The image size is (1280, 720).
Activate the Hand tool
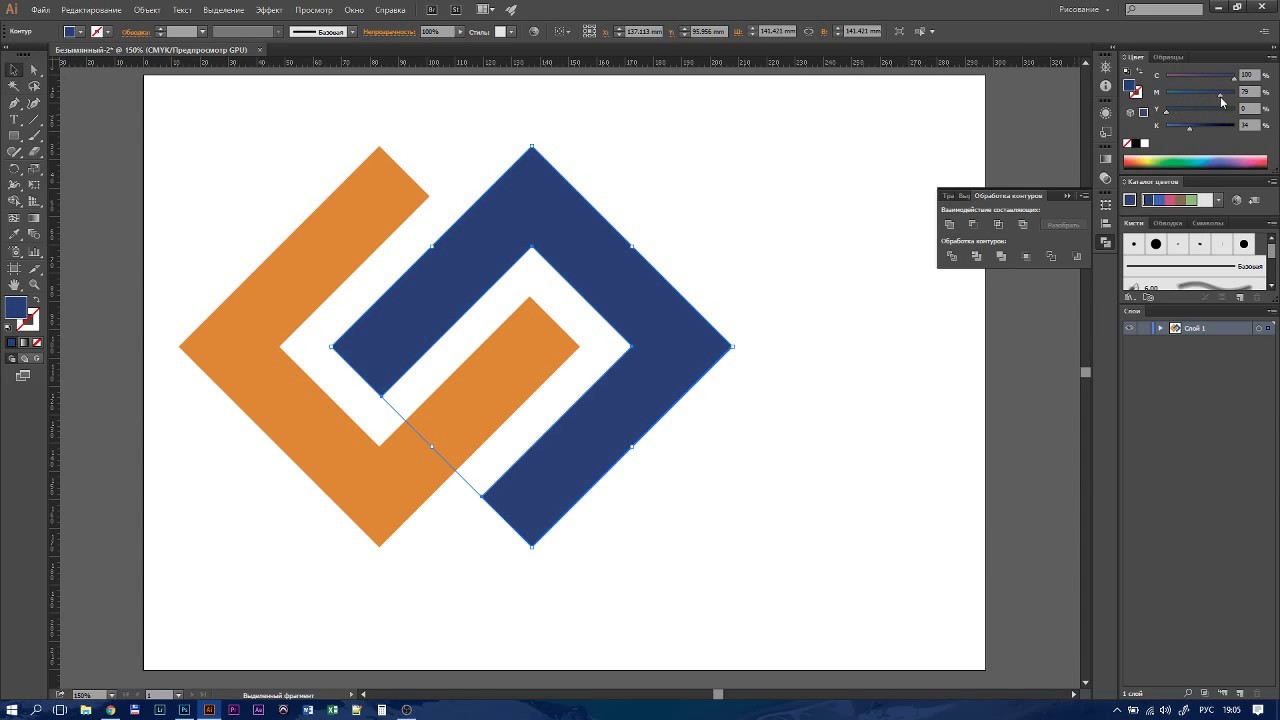(14, 285)
